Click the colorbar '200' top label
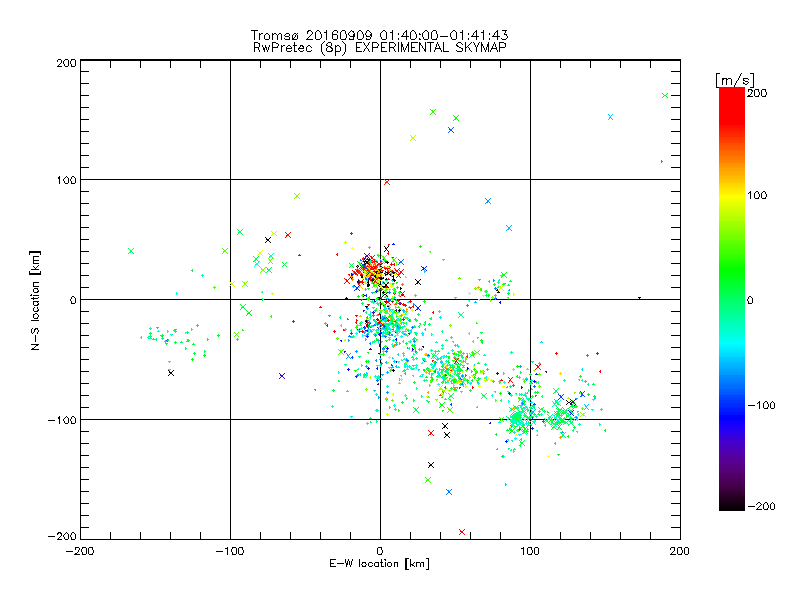800x600 pixels. [x=757, y=93]
